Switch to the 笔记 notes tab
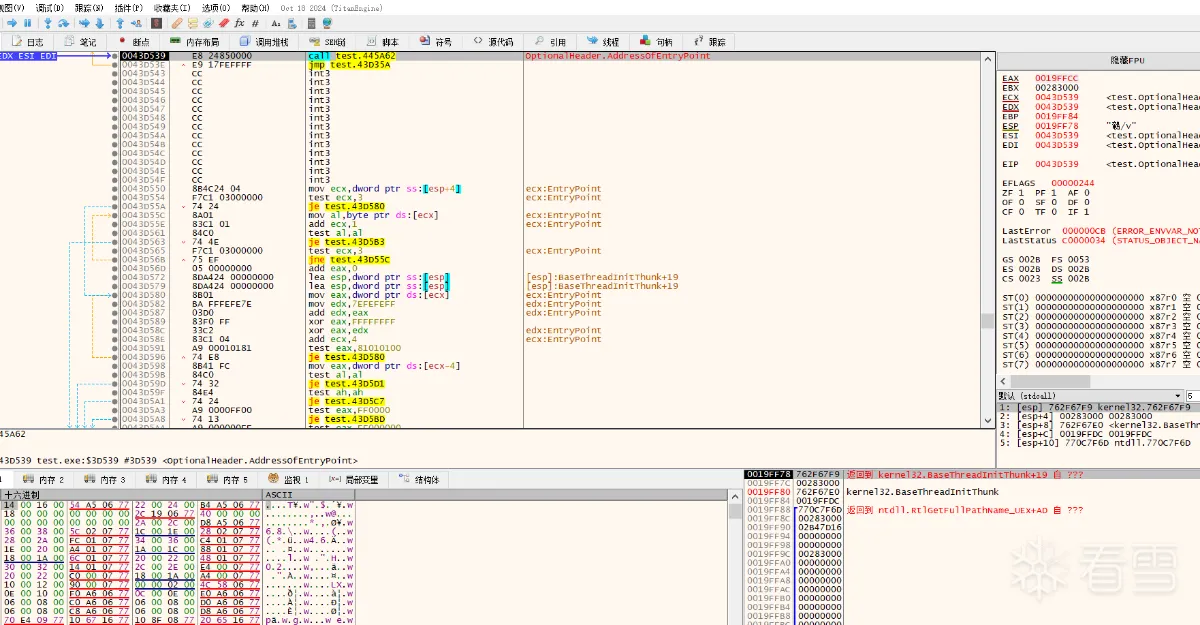Image resolution: width=1200 pixels, height=625 pixels. [80, 42]
